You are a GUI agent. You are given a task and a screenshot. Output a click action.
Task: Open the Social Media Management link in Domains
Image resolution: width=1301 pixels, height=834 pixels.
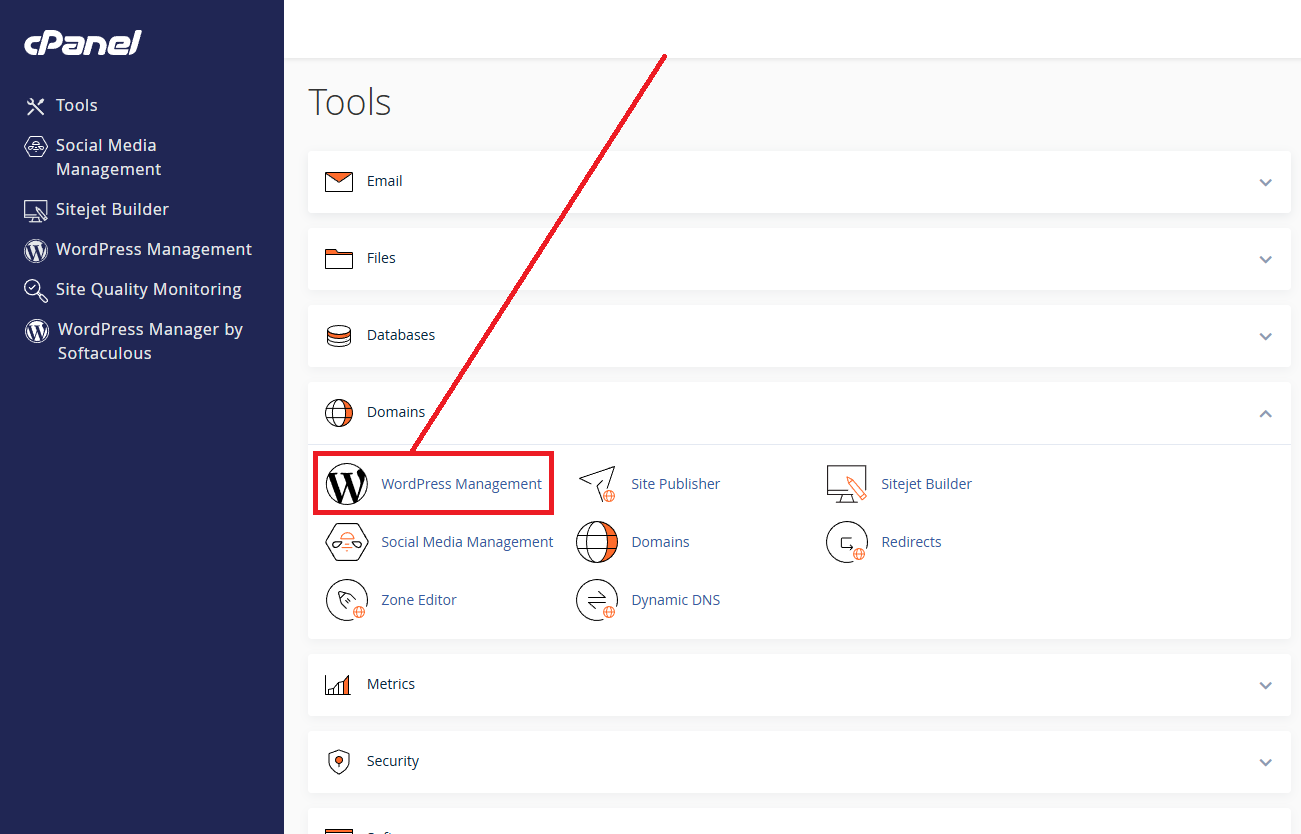(x=467, y=542)
